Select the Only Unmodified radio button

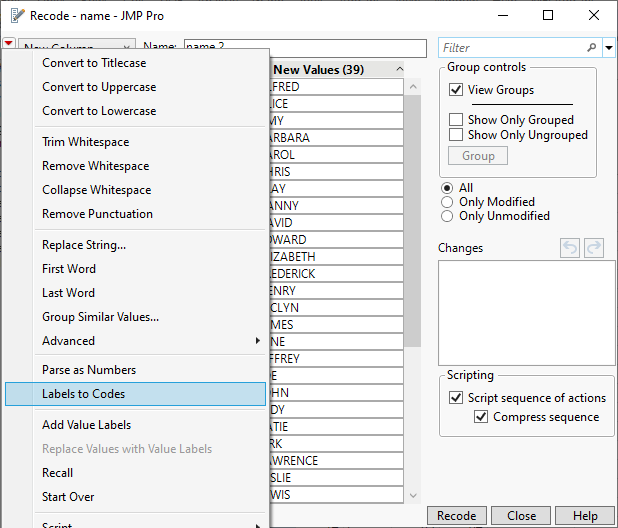click(x=447, y=216)
